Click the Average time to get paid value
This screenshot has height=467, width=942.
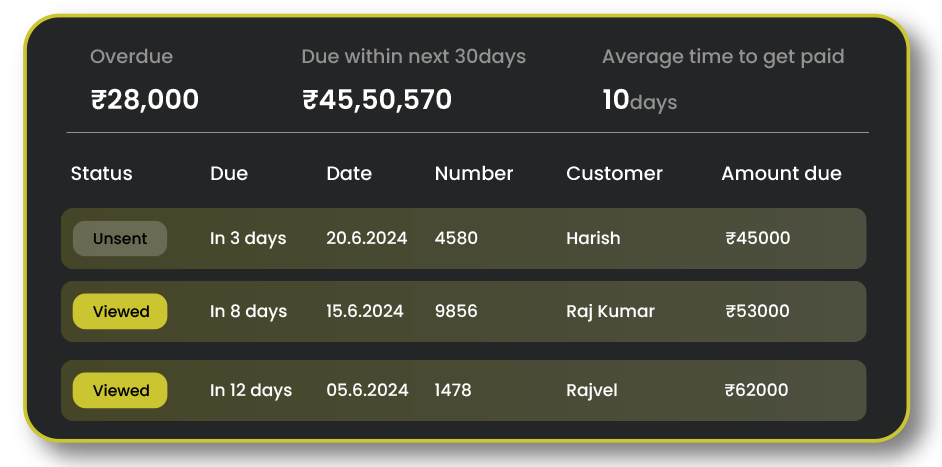coord(639,101)
